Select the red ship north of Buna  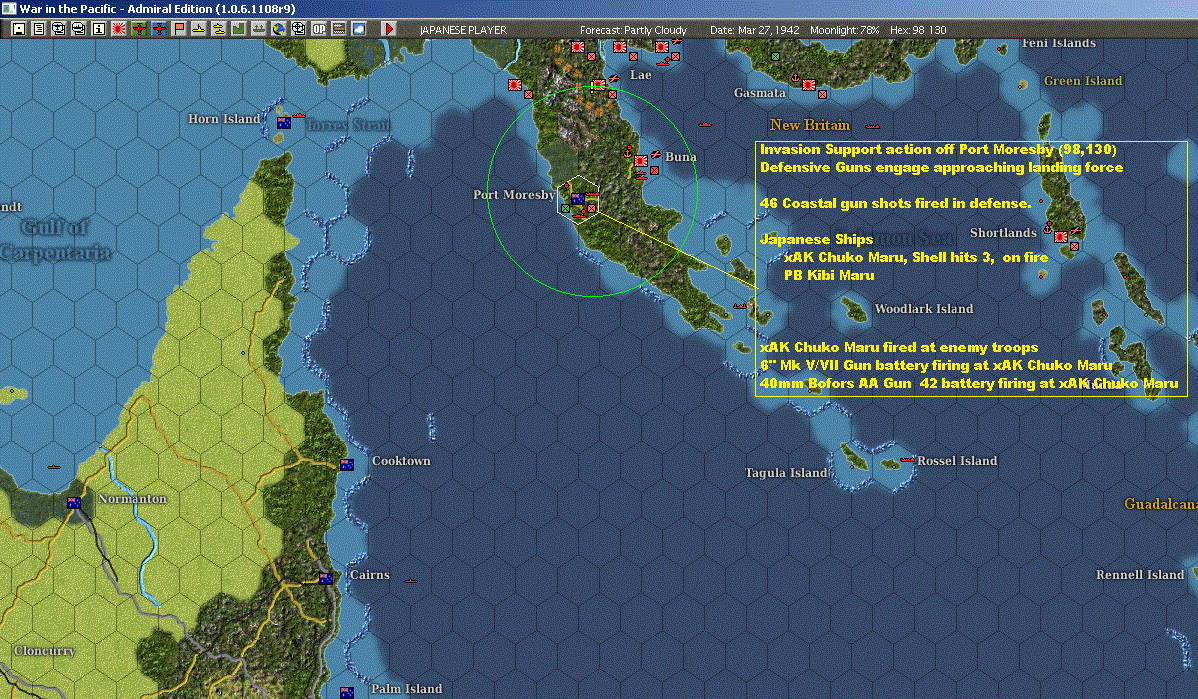tap(704, 125)
